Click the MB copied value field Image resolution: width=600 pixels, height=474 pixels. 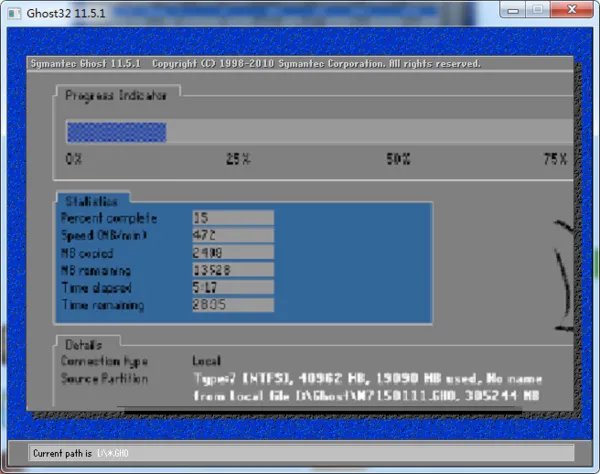(232, 253)
